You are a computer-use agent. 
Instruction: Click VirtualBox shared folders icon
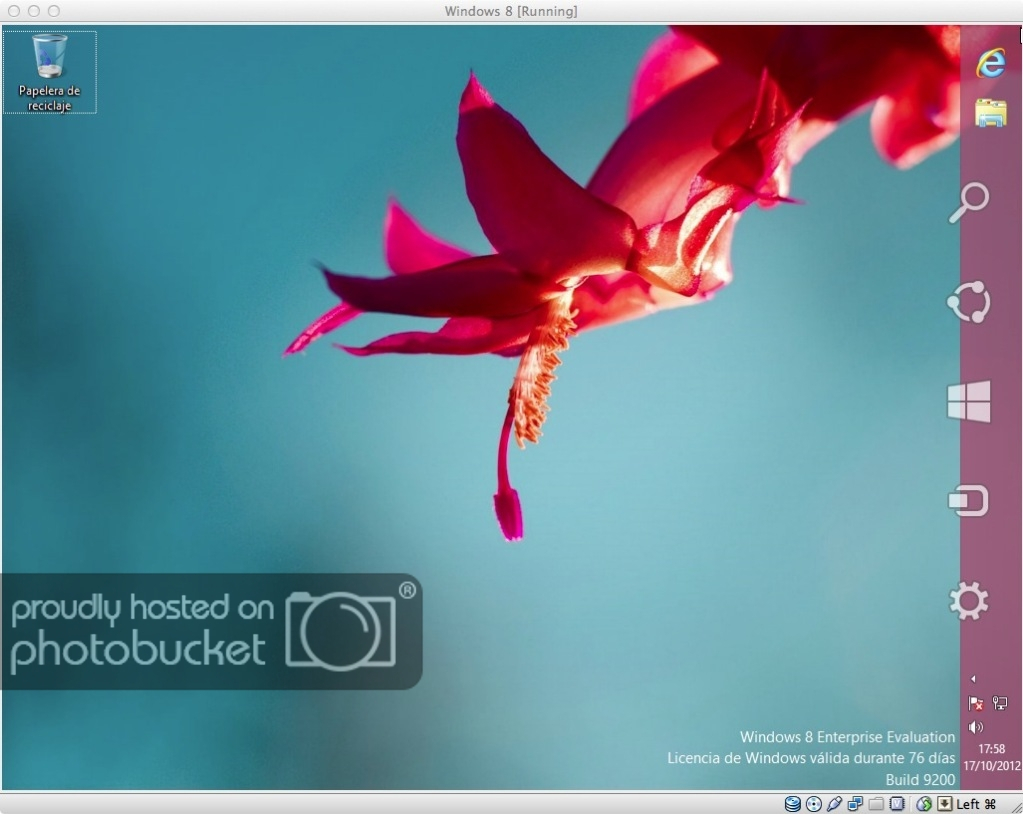tap(876, 804)
